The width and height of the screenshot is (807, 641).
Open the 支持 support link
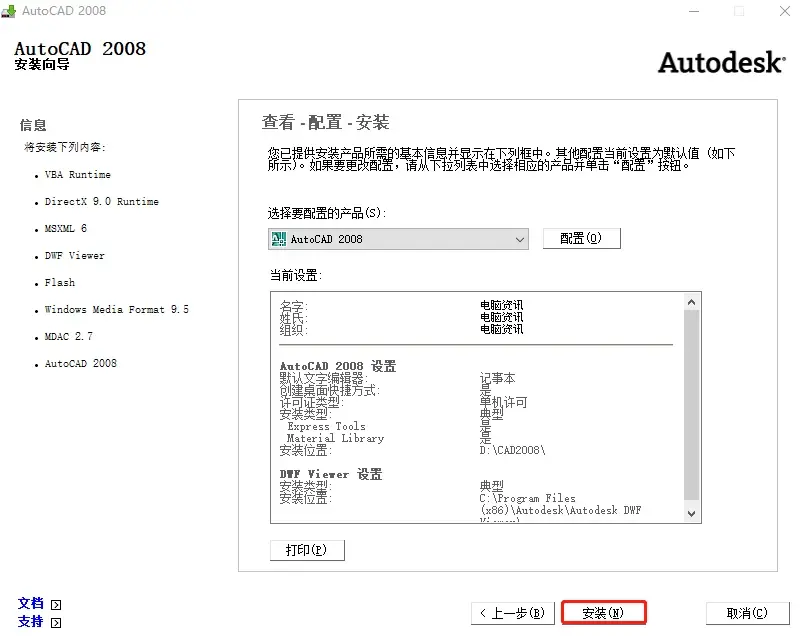[30, 621]
